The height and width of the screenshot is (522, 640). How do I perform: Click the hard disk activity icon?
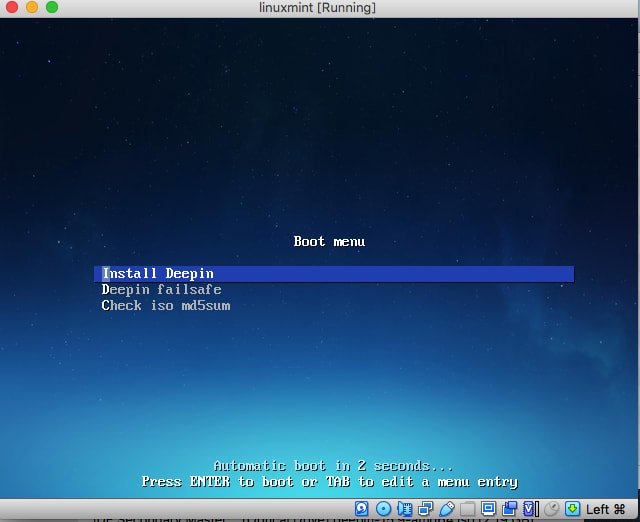coord(362,509)
